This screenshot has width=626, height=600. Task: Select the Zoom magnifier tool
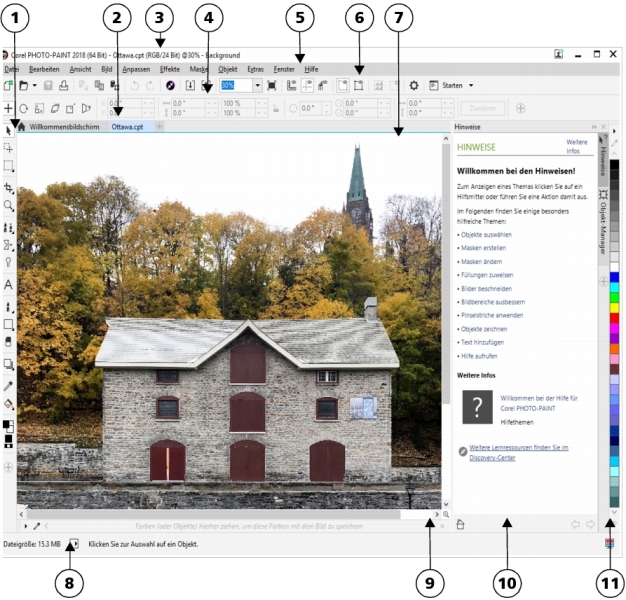[x=9, y=205]
